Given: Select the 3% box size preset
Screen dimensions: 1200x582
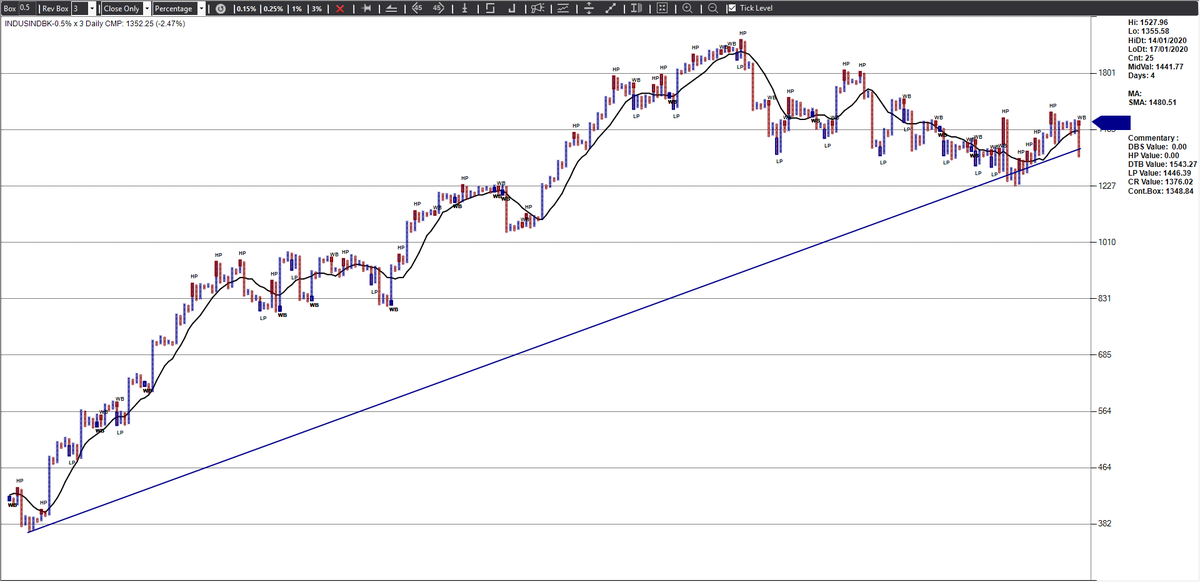Looking at the screenshot, I should (316, 8).
